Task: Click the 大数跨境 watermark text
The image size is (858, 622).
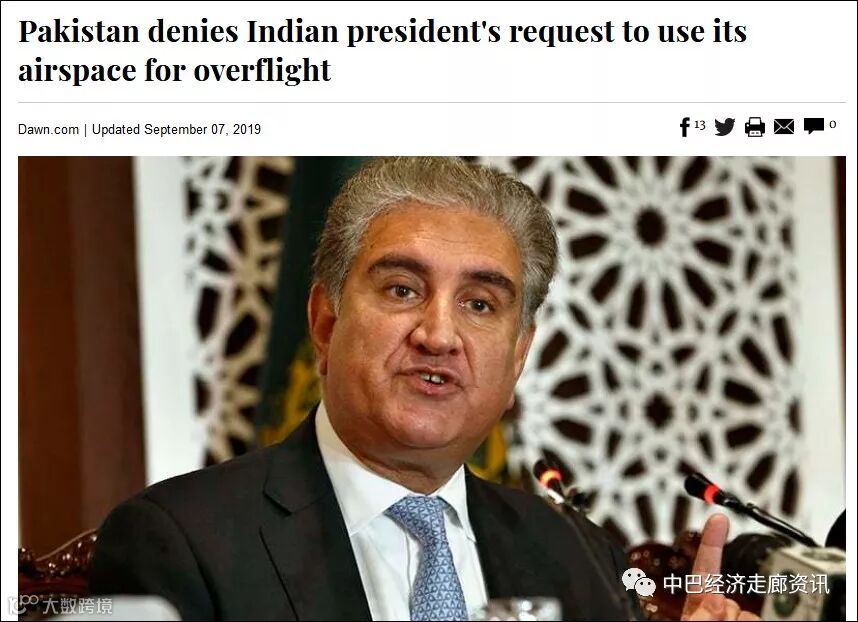Action: (x=77, y=606)
